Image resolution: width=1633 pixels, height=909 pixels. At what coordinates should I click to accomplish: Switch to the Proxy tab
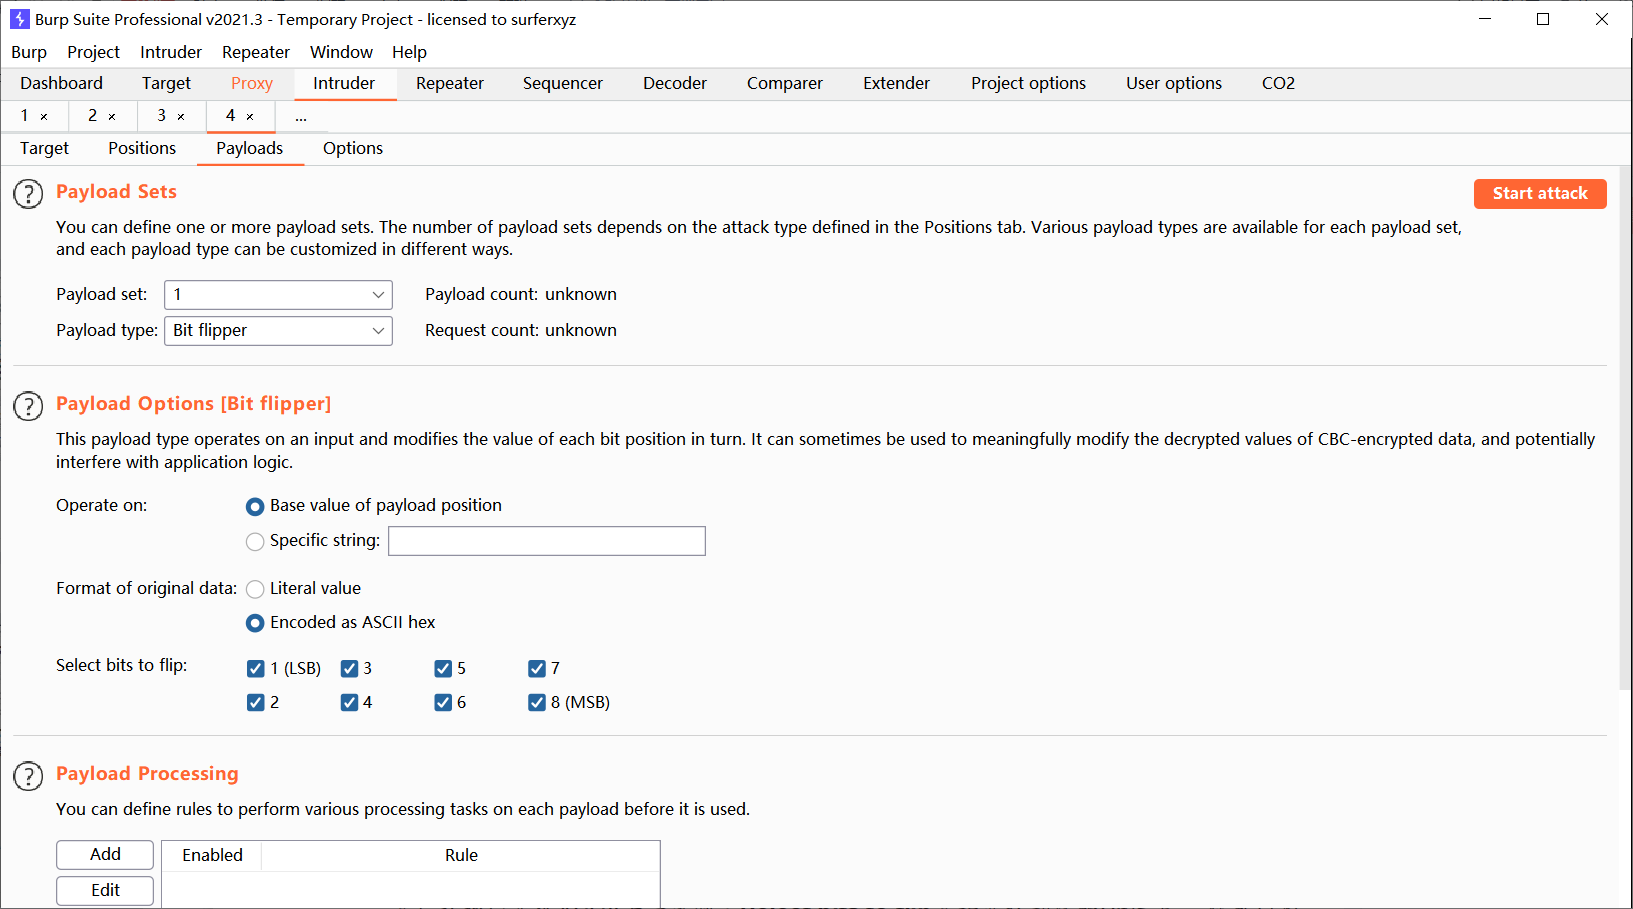pos(252,84)
